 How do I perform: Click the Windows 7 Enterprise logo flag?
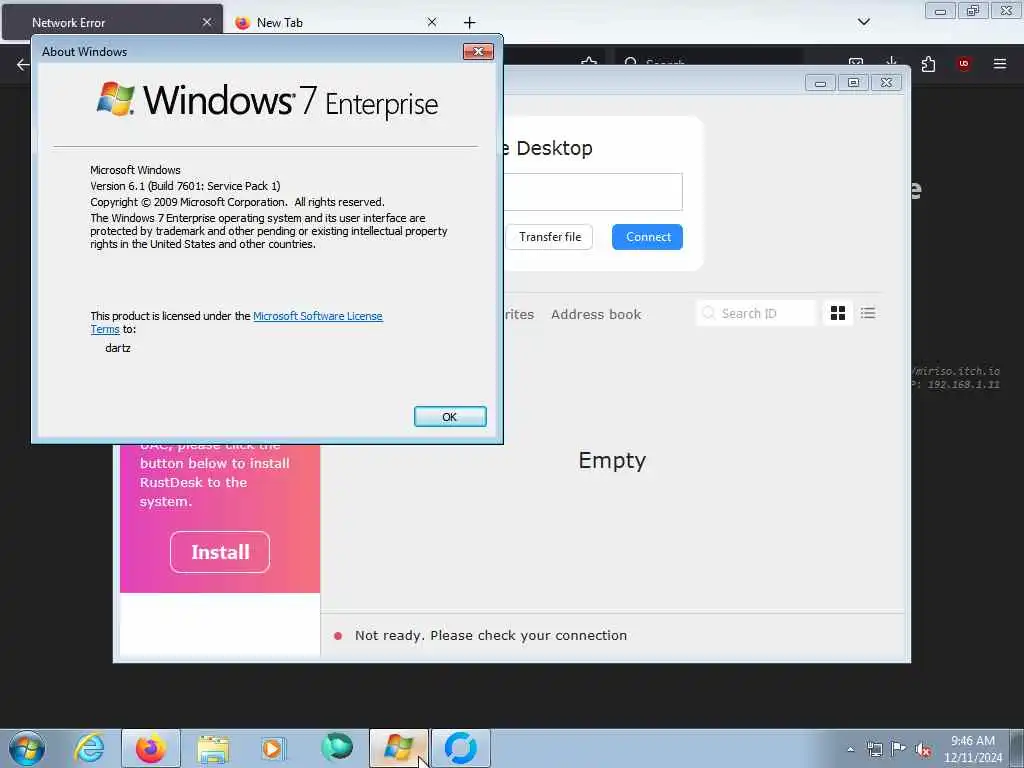click(116, 99)
